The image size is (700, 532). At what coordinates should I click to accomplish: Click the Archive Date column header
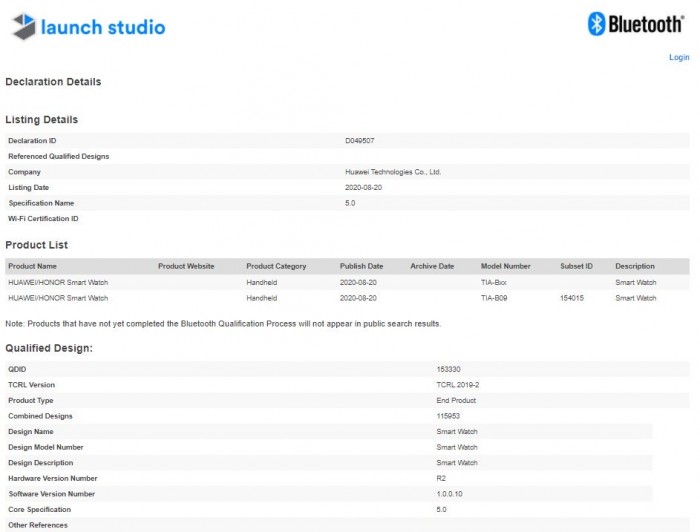click(432, 266)
